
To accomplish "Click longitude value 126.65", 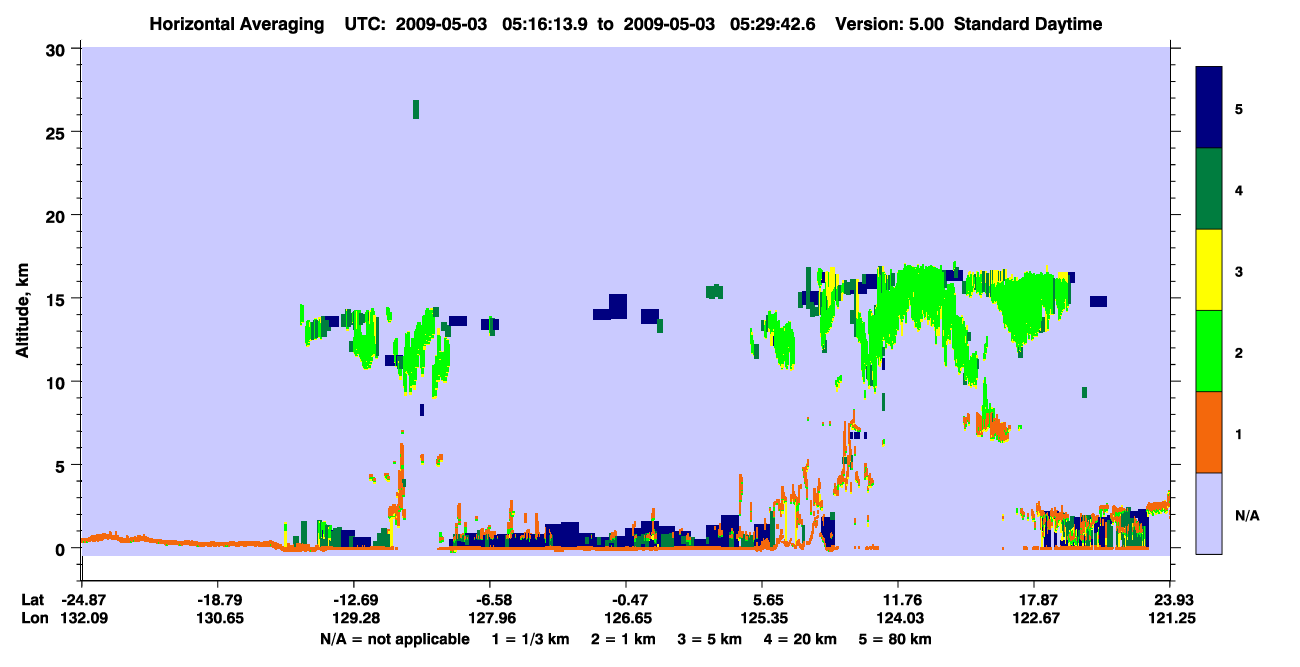I will [x=626, y=619].
